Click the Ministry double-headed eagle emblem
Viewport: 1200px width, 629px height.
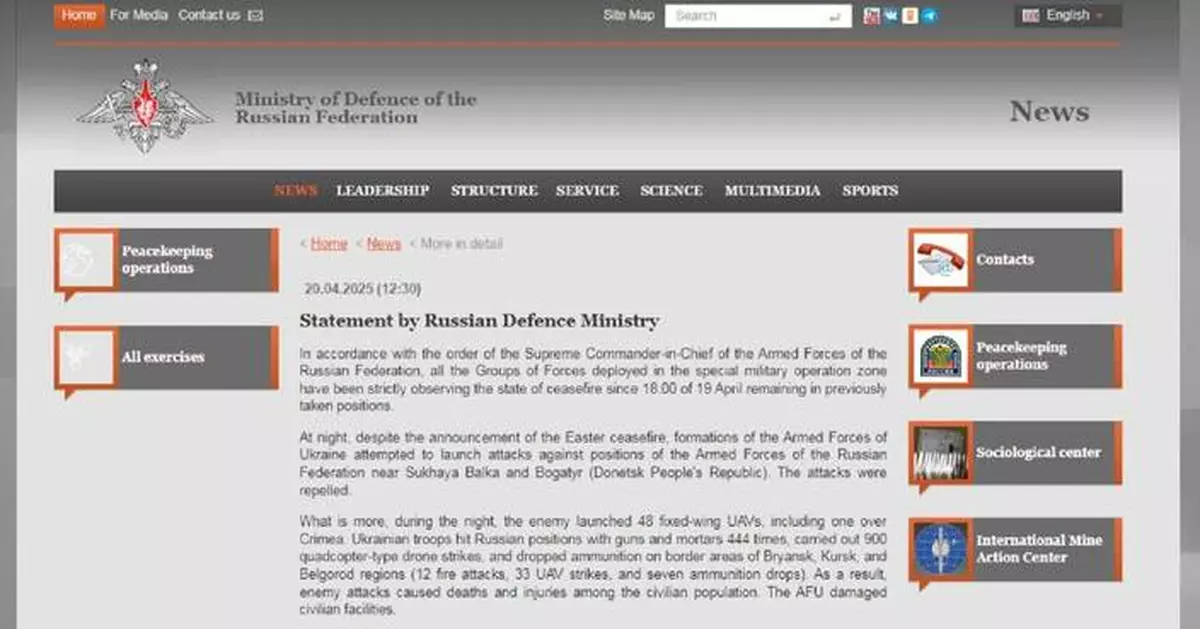[x=145, y=105]
